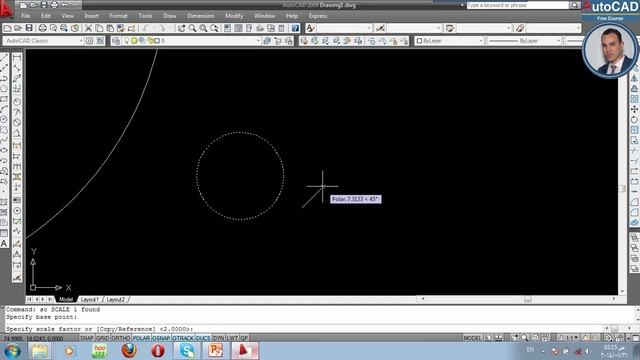Click the blue Help question mark icon
This screenshot has width=640, height=360.
click(x=295, y=28)
